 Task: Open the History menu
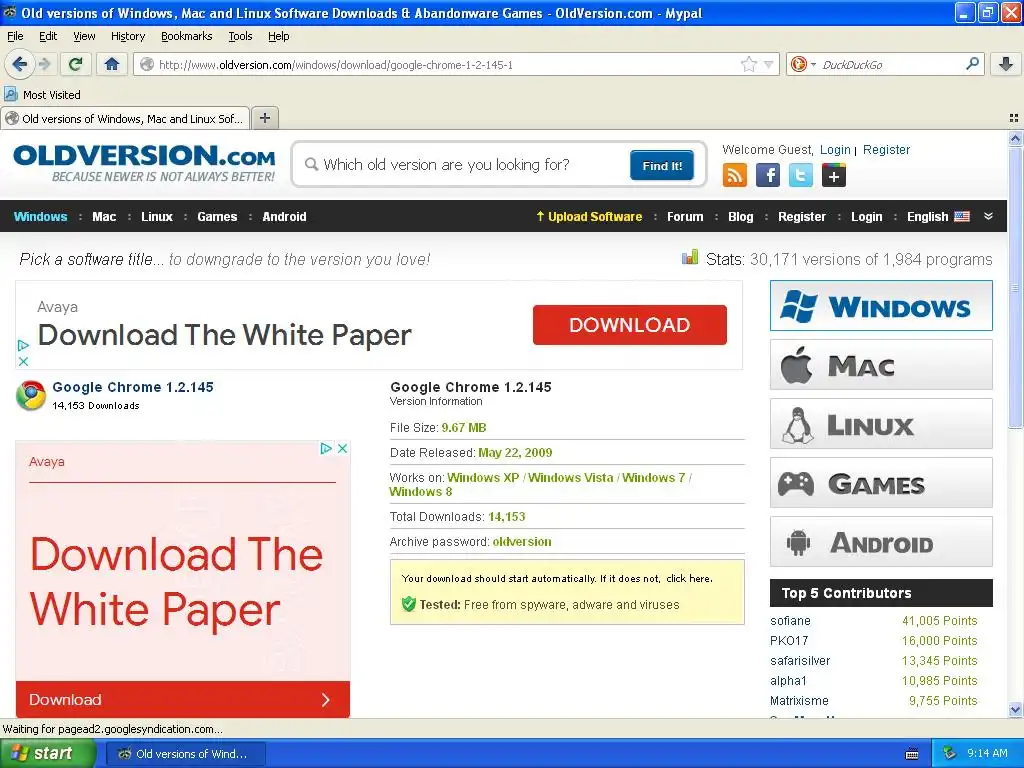pyautogui.click(x=127, y=36)
